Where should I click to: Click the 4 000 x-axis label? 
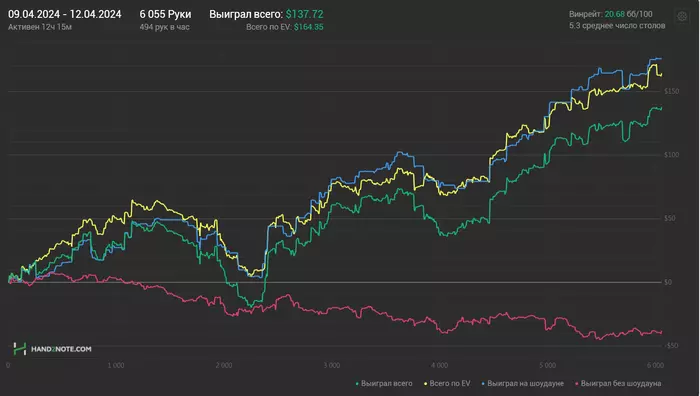pos(439,365)
